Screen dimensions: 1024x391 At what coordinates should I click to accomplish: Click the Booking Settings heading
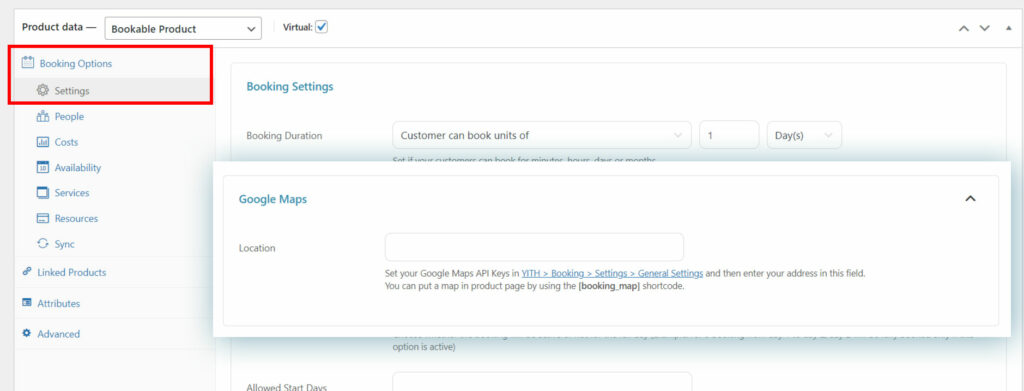[290, 86]
